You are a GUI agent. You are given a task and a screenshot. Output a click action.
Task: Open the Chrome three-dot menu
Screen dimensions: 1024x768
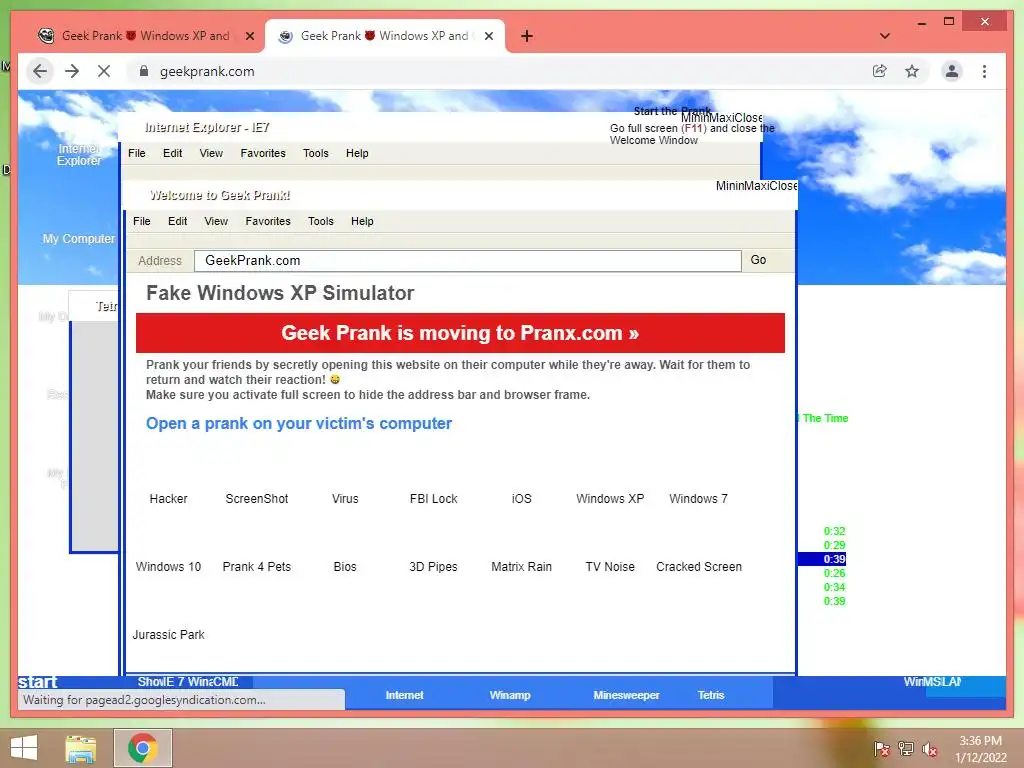pyautogui.click(x=984, y=71)
